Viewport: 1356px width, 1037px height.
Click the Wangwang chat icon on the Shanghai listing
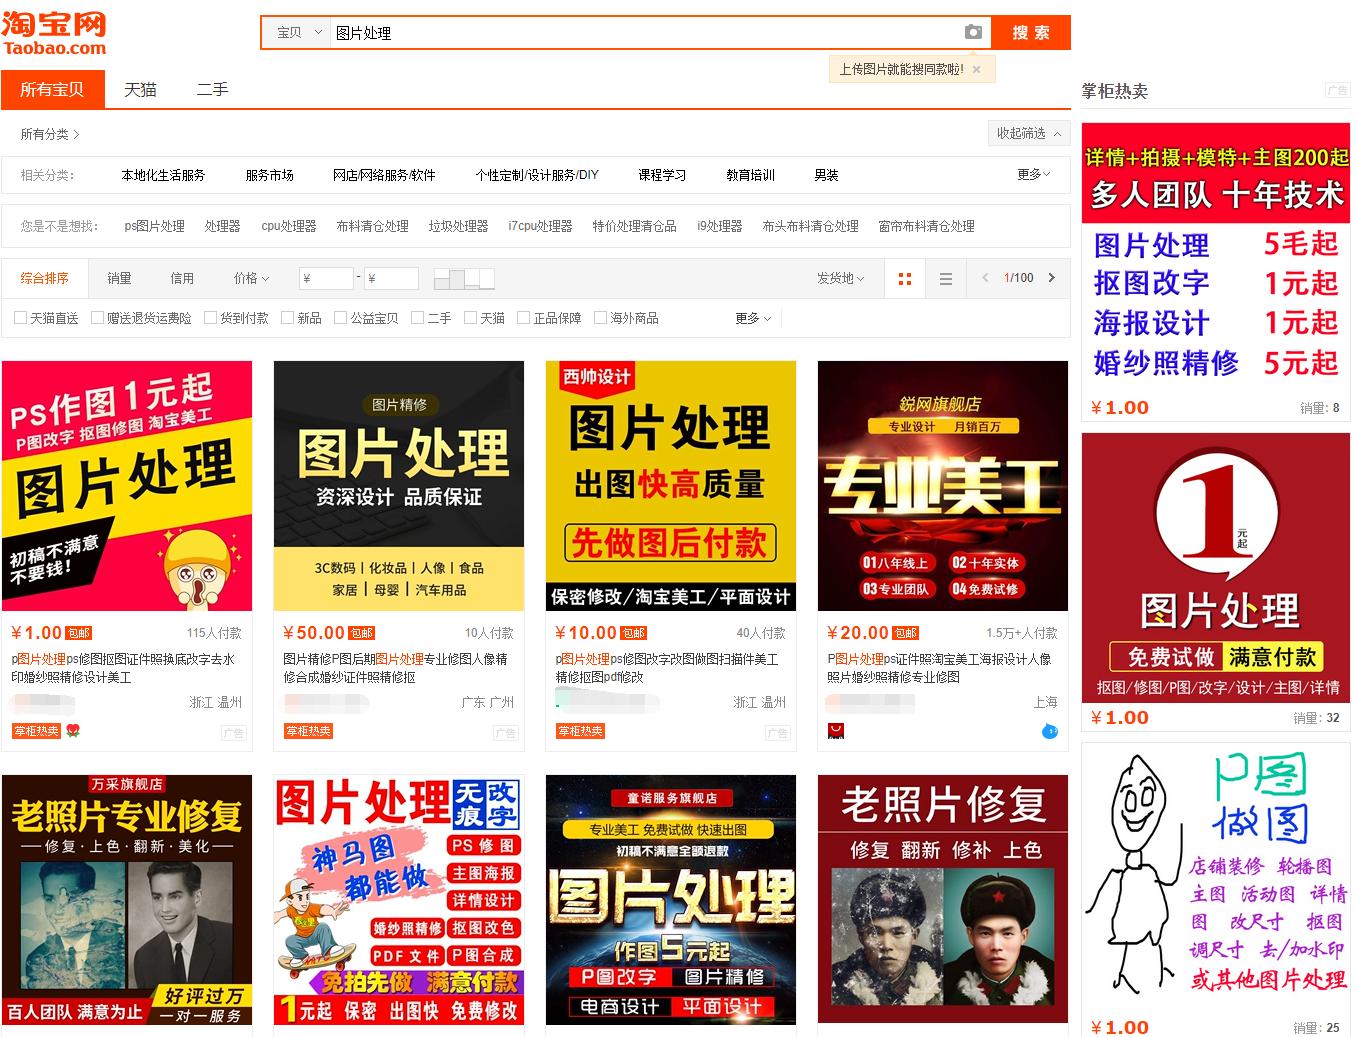(x=1049, y=732)
